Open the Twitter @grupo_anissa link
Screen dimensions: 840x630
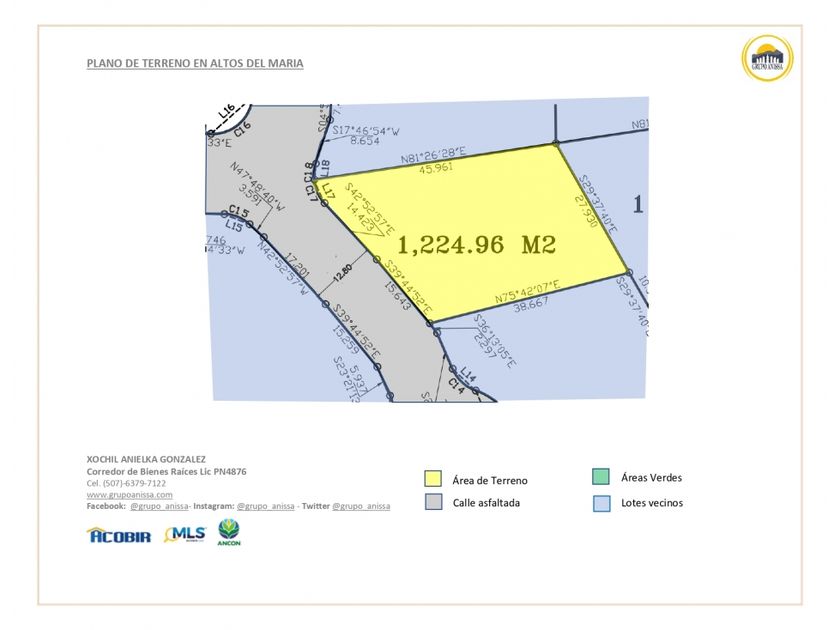point(361,506)
